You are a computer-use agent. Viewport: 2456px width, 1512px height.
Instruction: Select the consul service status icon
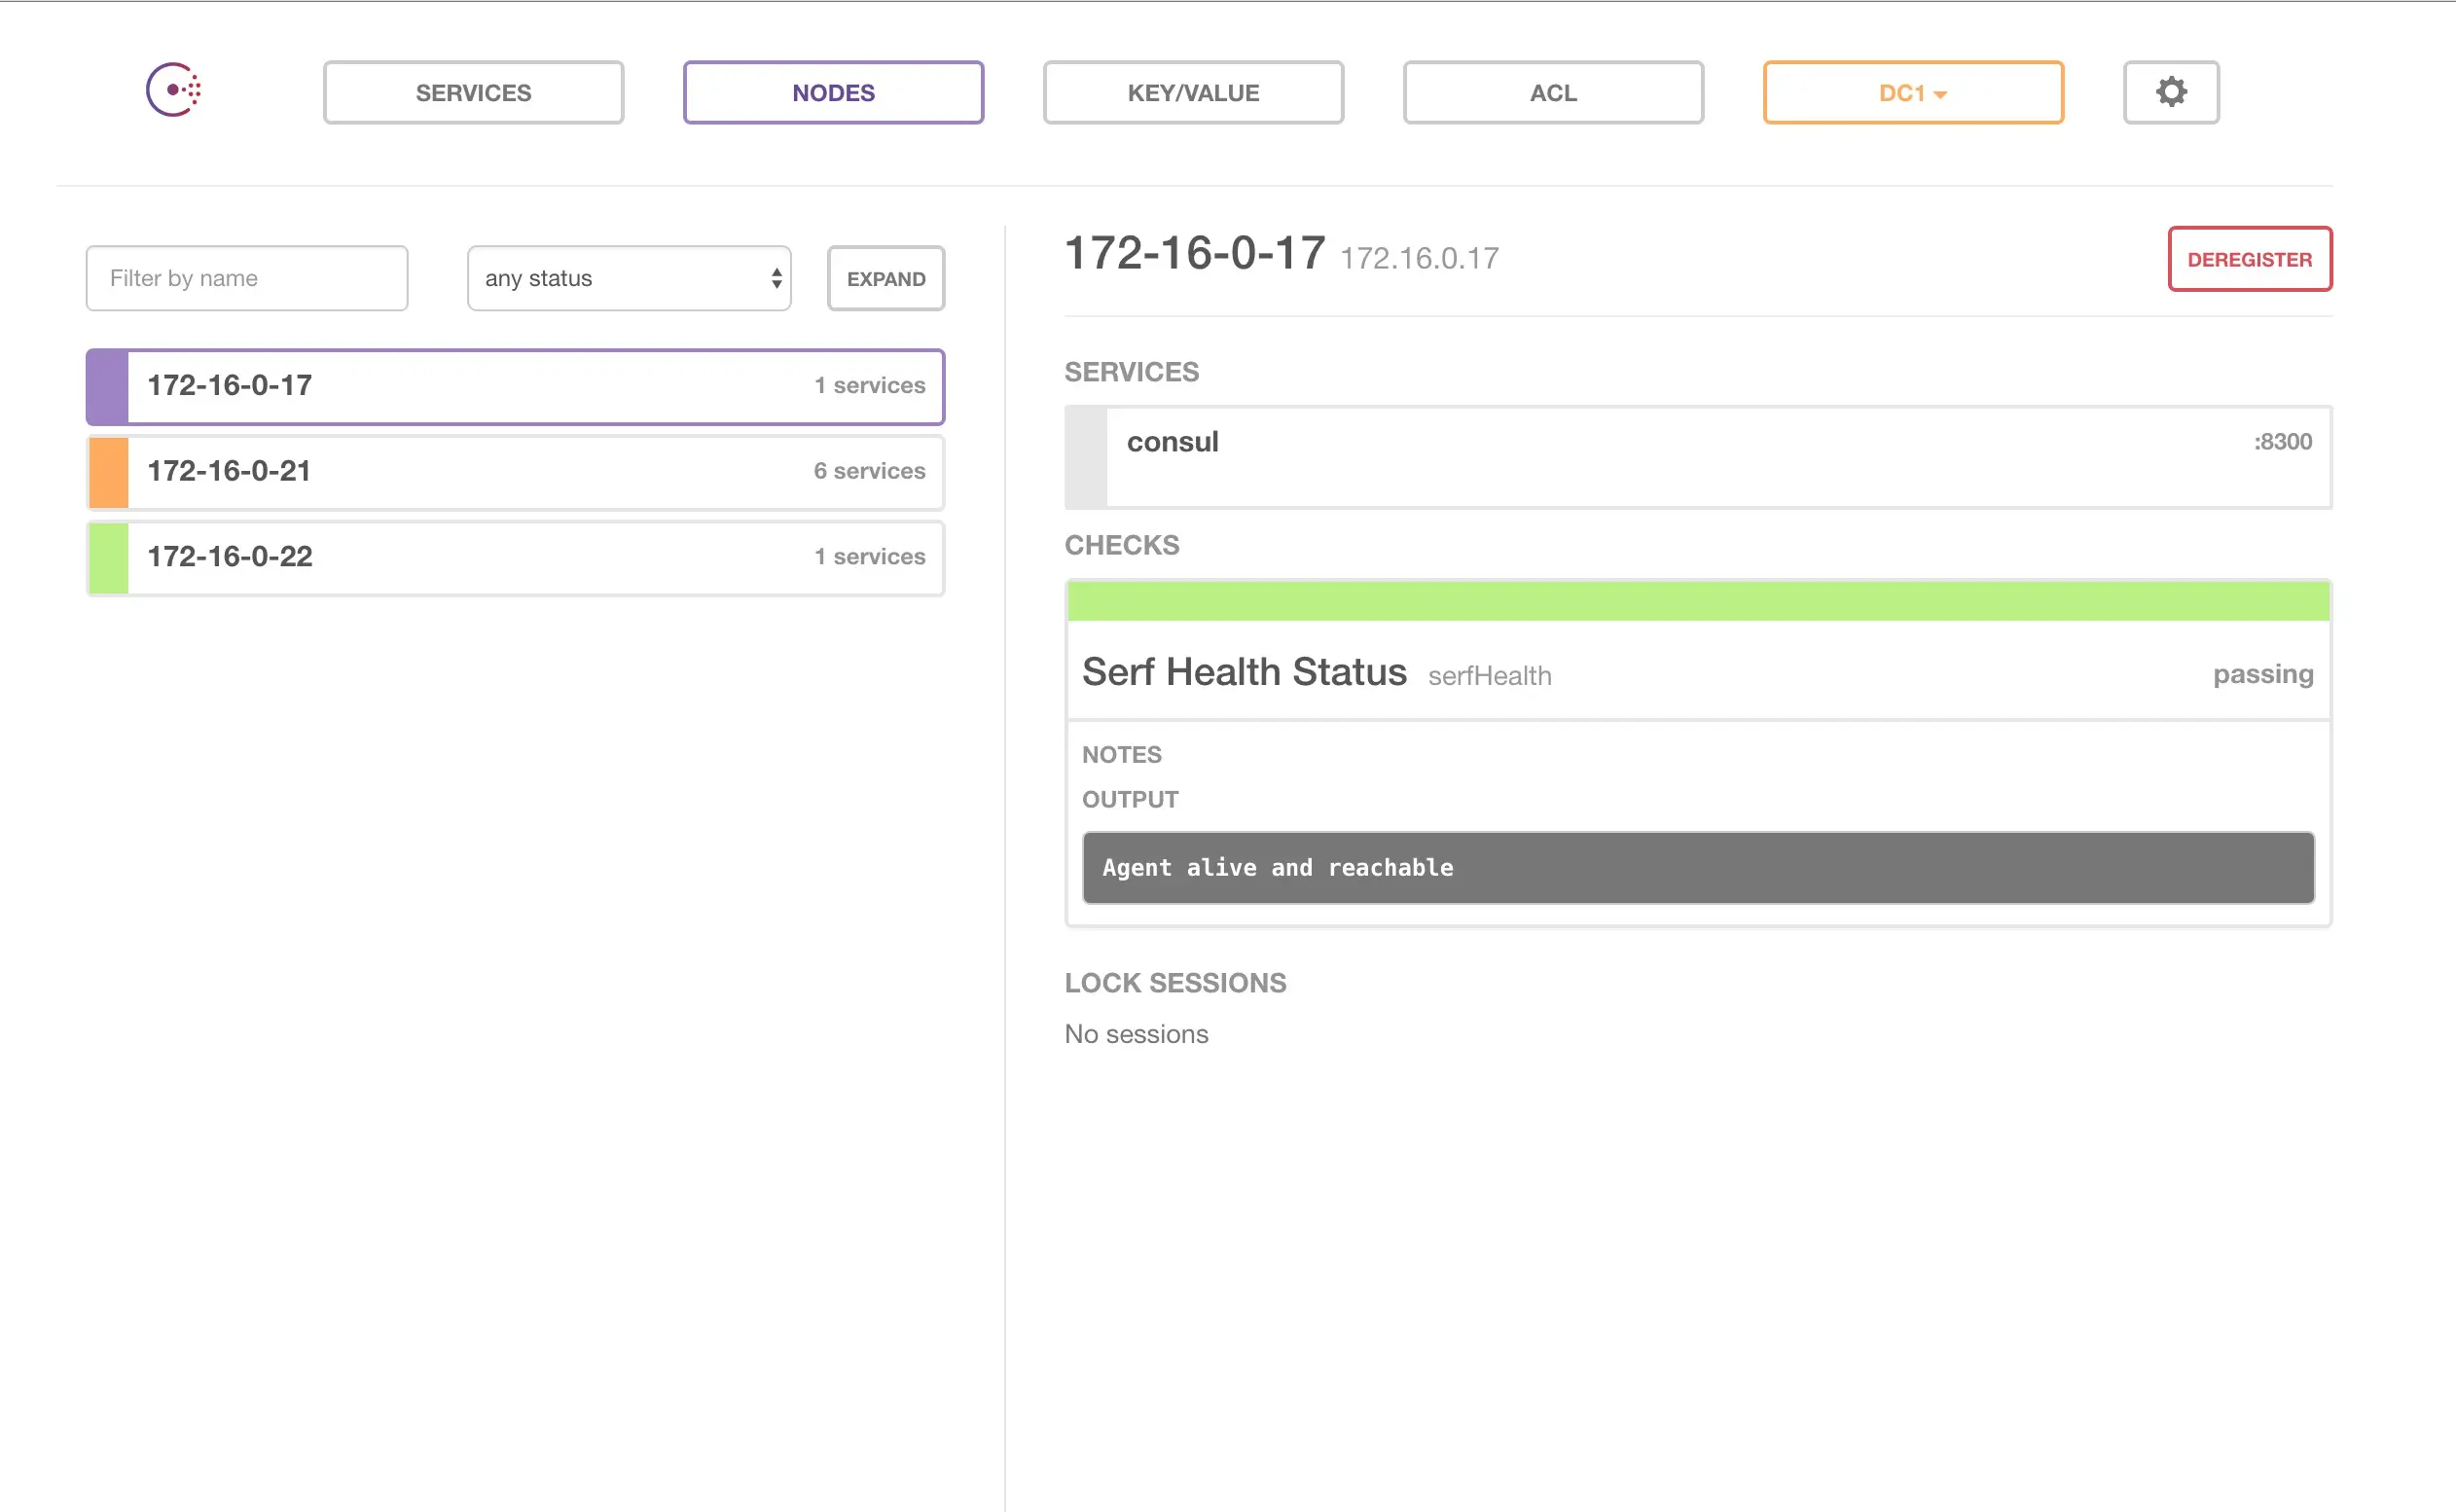tap(1086, 458)
